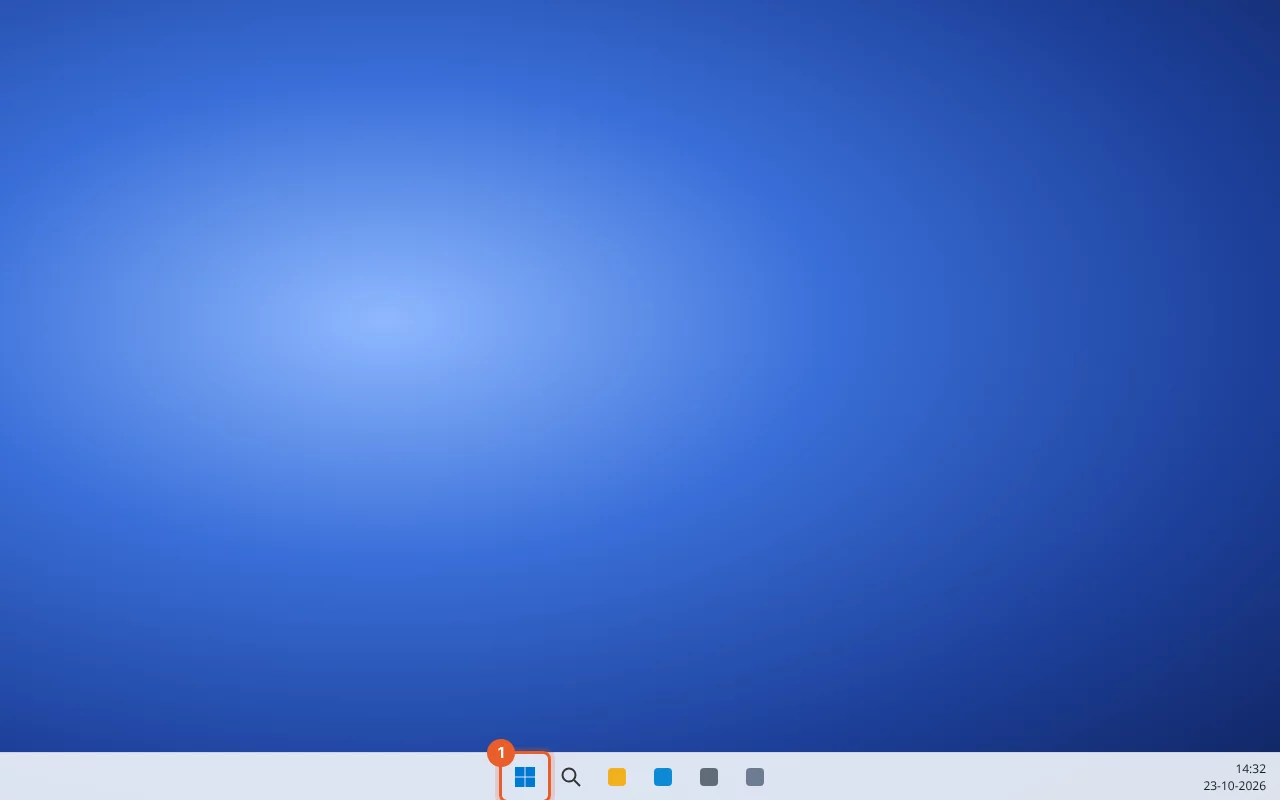Open the taskbar Search magnifier
1280x800 pixels.
[571, 777]
